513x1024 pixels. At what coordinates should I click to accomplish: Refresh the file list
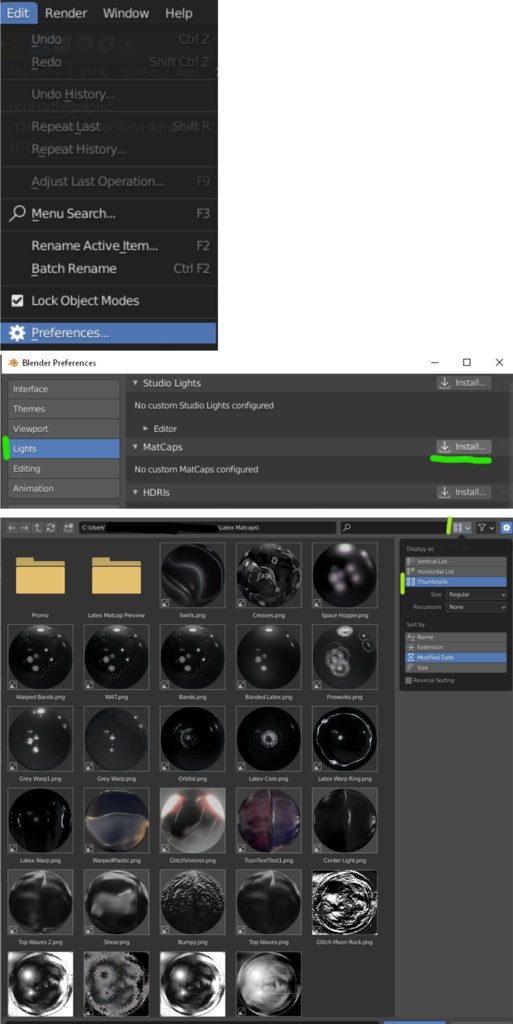(x=50, y=528)
